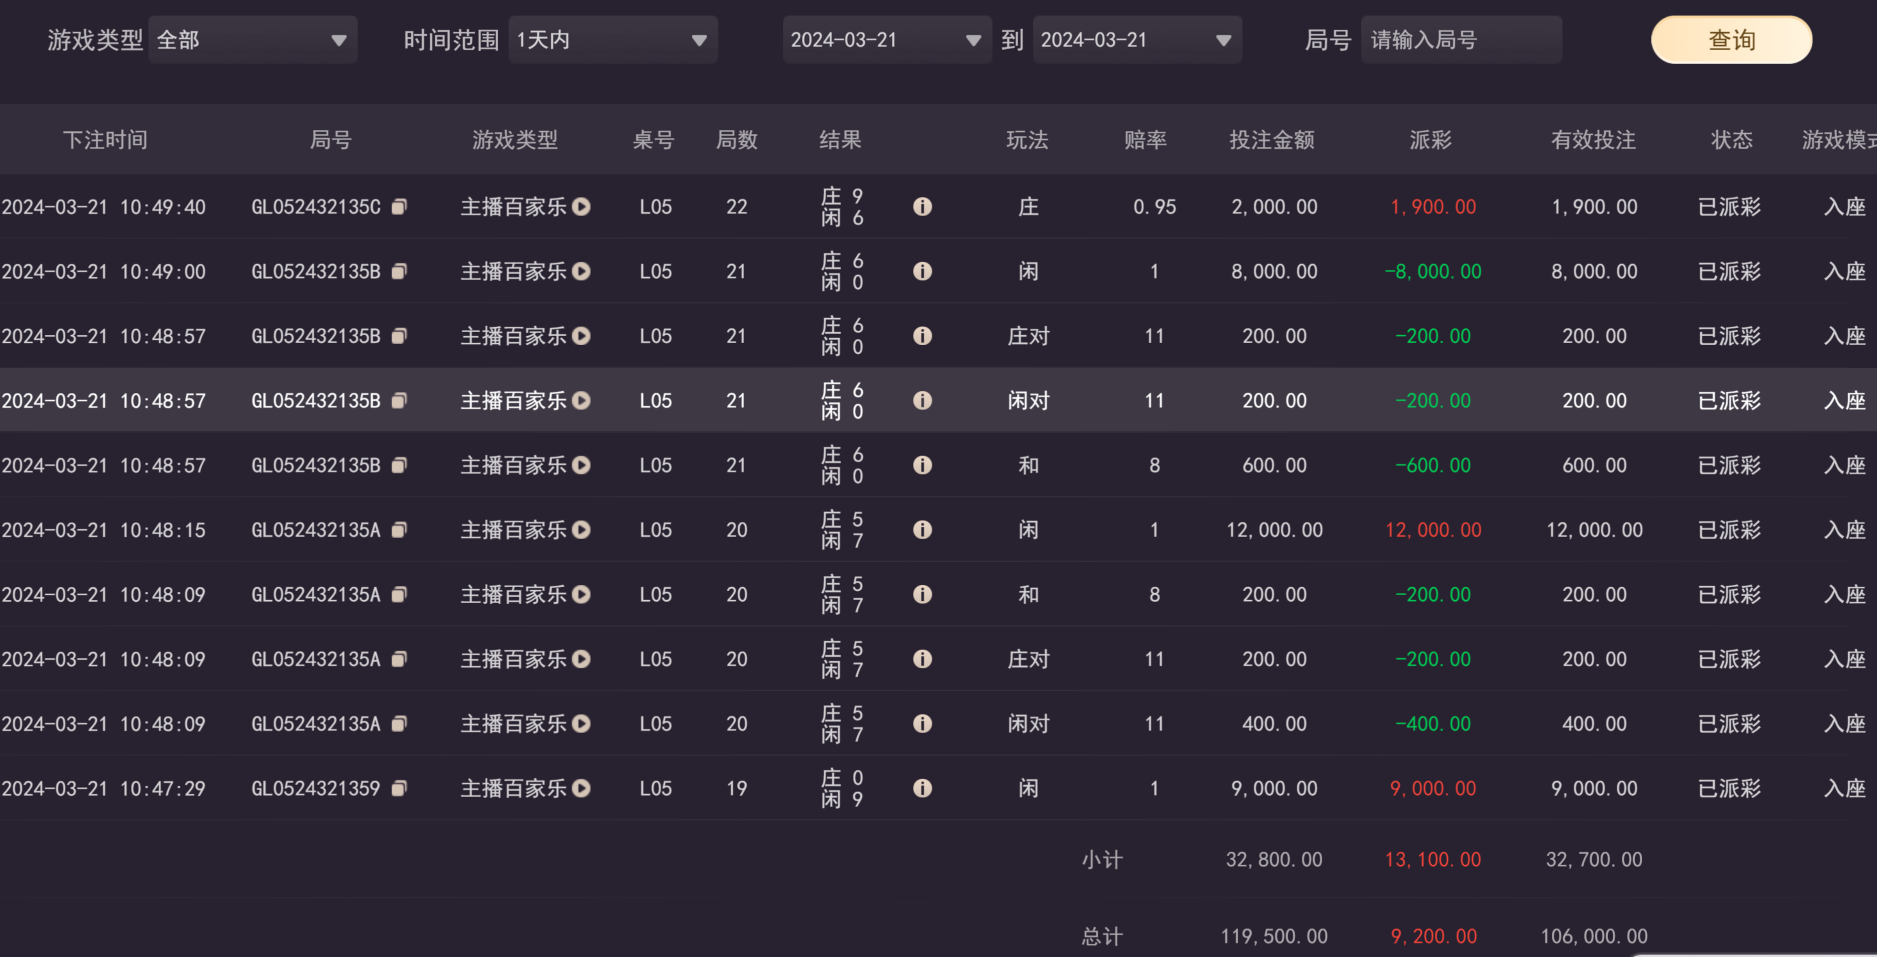Click play icon in the 10:49:00 row

[x=581, y=272]
